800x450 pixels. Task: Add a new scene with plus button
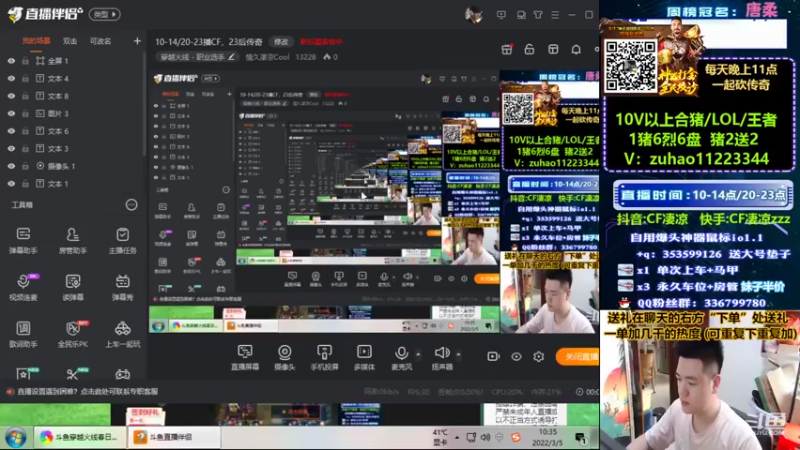pos(137,41)
